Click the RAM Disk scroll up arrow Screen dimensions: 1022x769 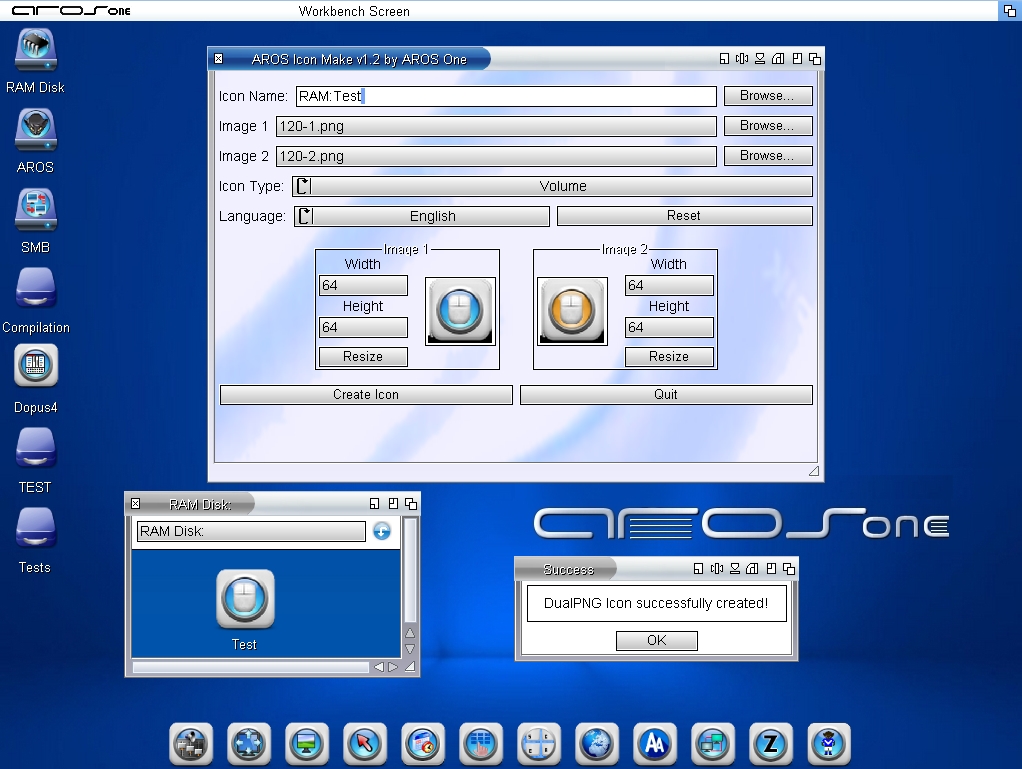point(410,633)
